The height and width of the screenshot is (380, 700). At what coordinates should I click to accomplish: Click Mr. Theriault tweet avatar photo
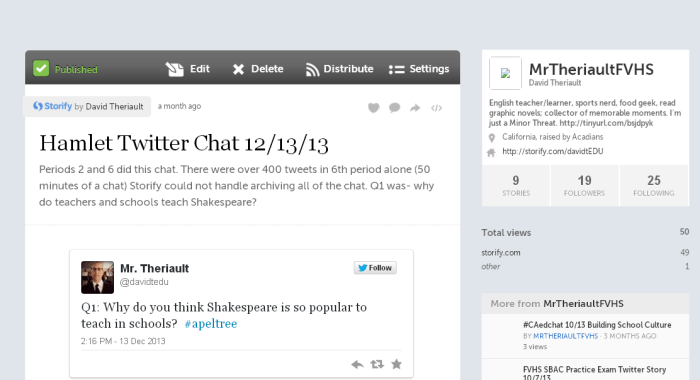(97, 277)
